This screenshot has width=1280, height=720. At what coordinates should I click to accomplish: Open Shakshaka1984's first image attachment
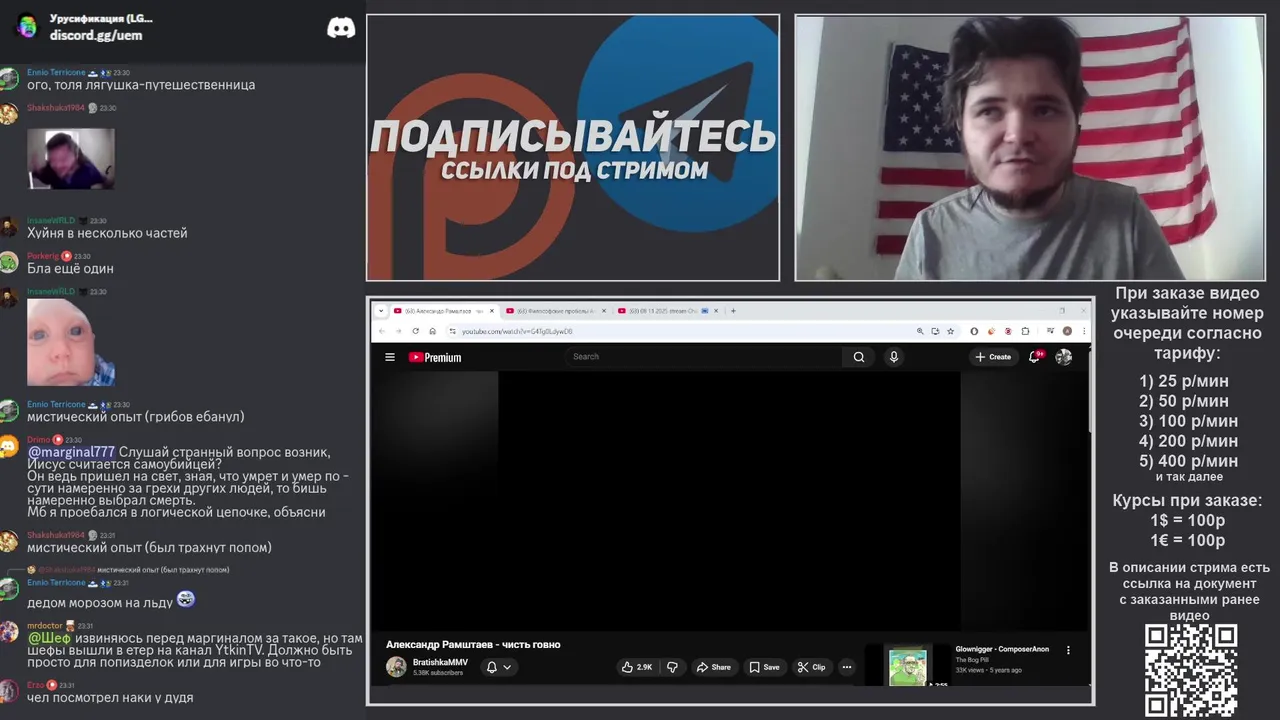[71, 159]
